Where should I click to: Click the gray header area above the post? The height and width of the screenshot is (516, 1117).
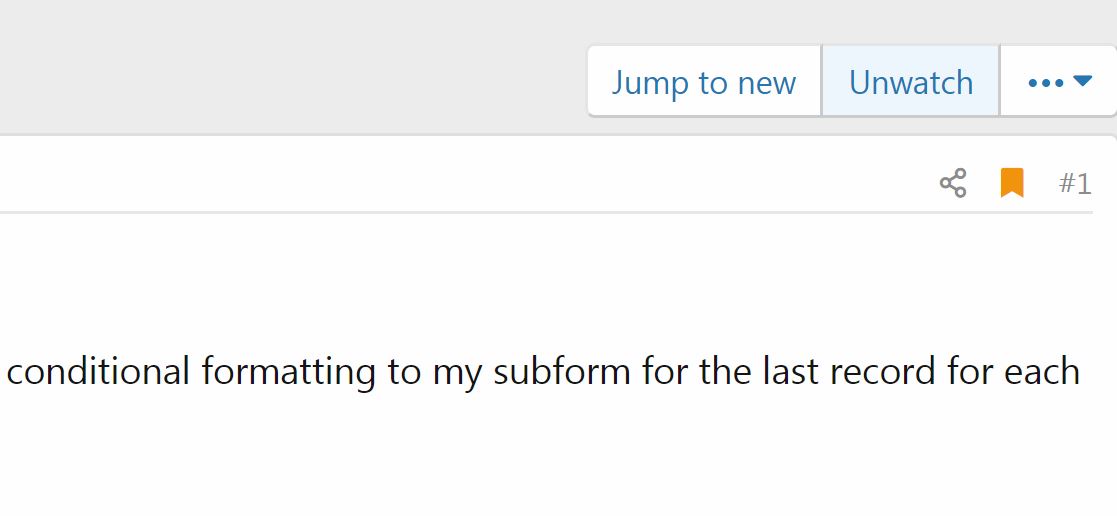pyautogui.click(x=285, y=64)
